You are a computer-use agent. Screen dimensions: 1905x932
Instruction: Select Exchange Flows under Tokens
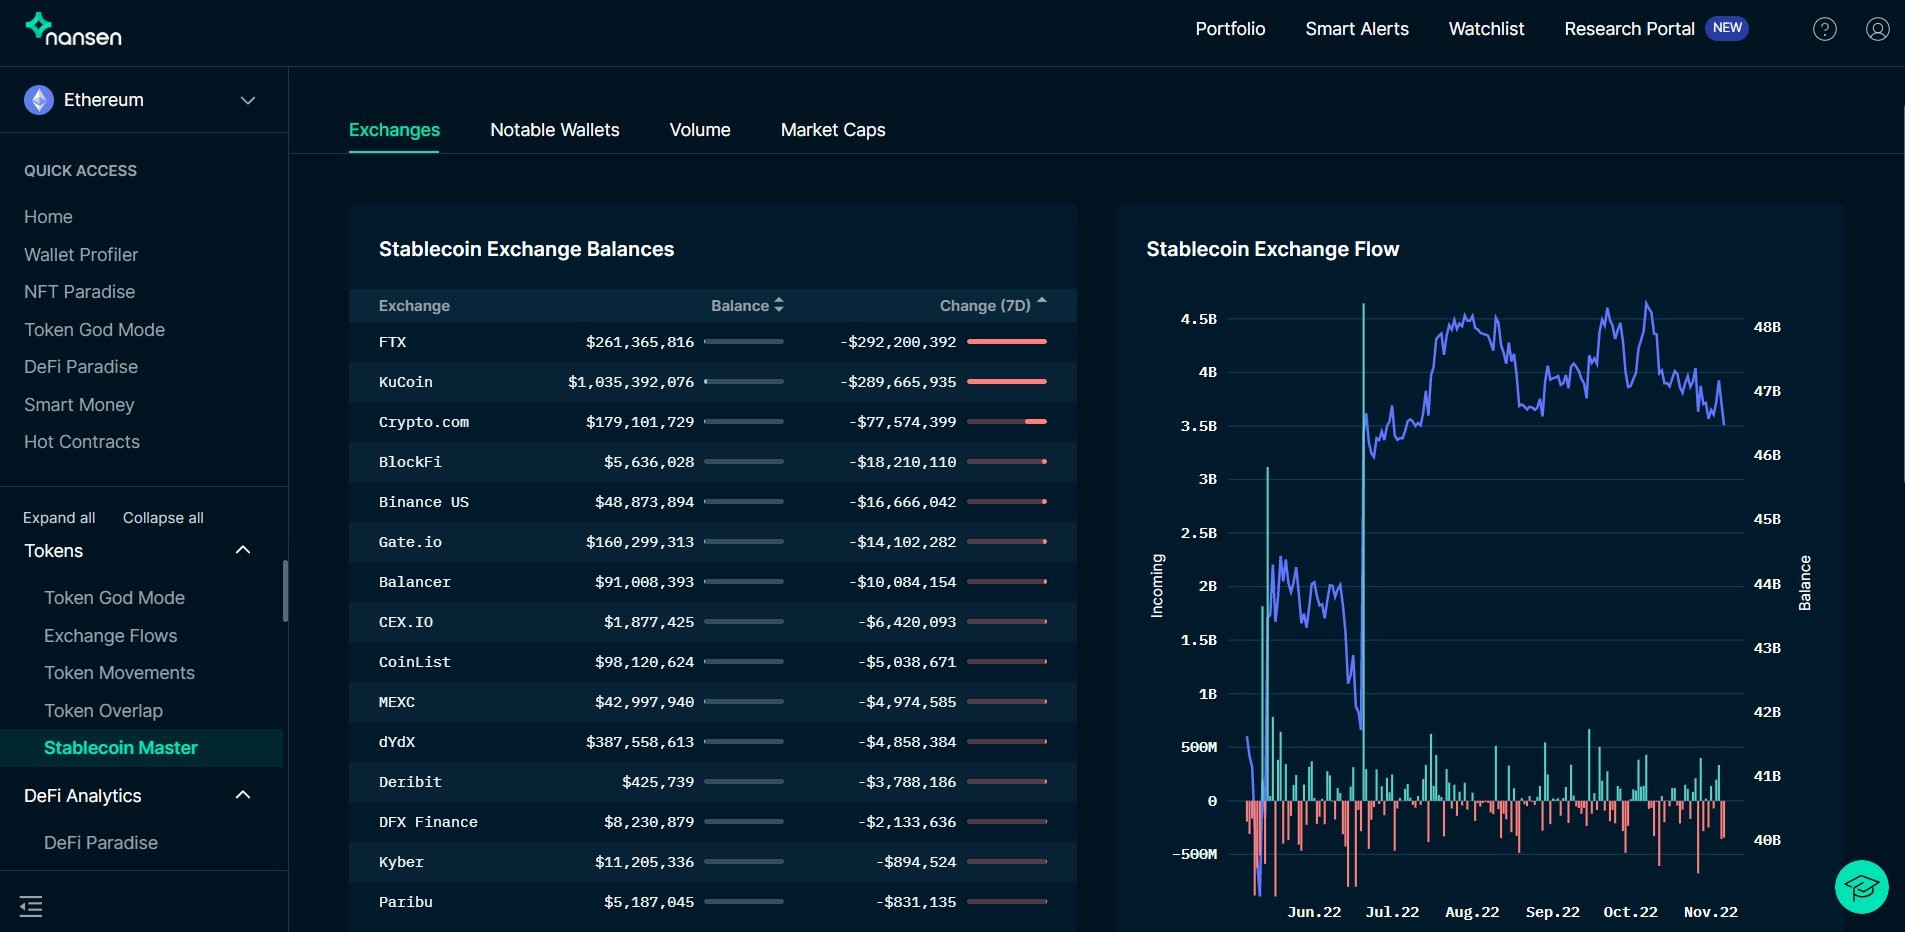110,636
